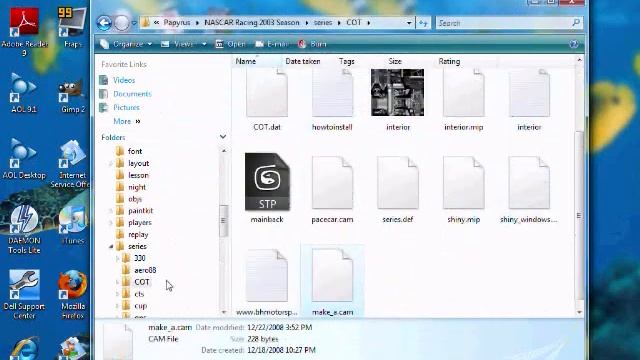Screen dimensions: 640x360
Task: Select the pacecar.cam file icon
Action: [332, 182]
